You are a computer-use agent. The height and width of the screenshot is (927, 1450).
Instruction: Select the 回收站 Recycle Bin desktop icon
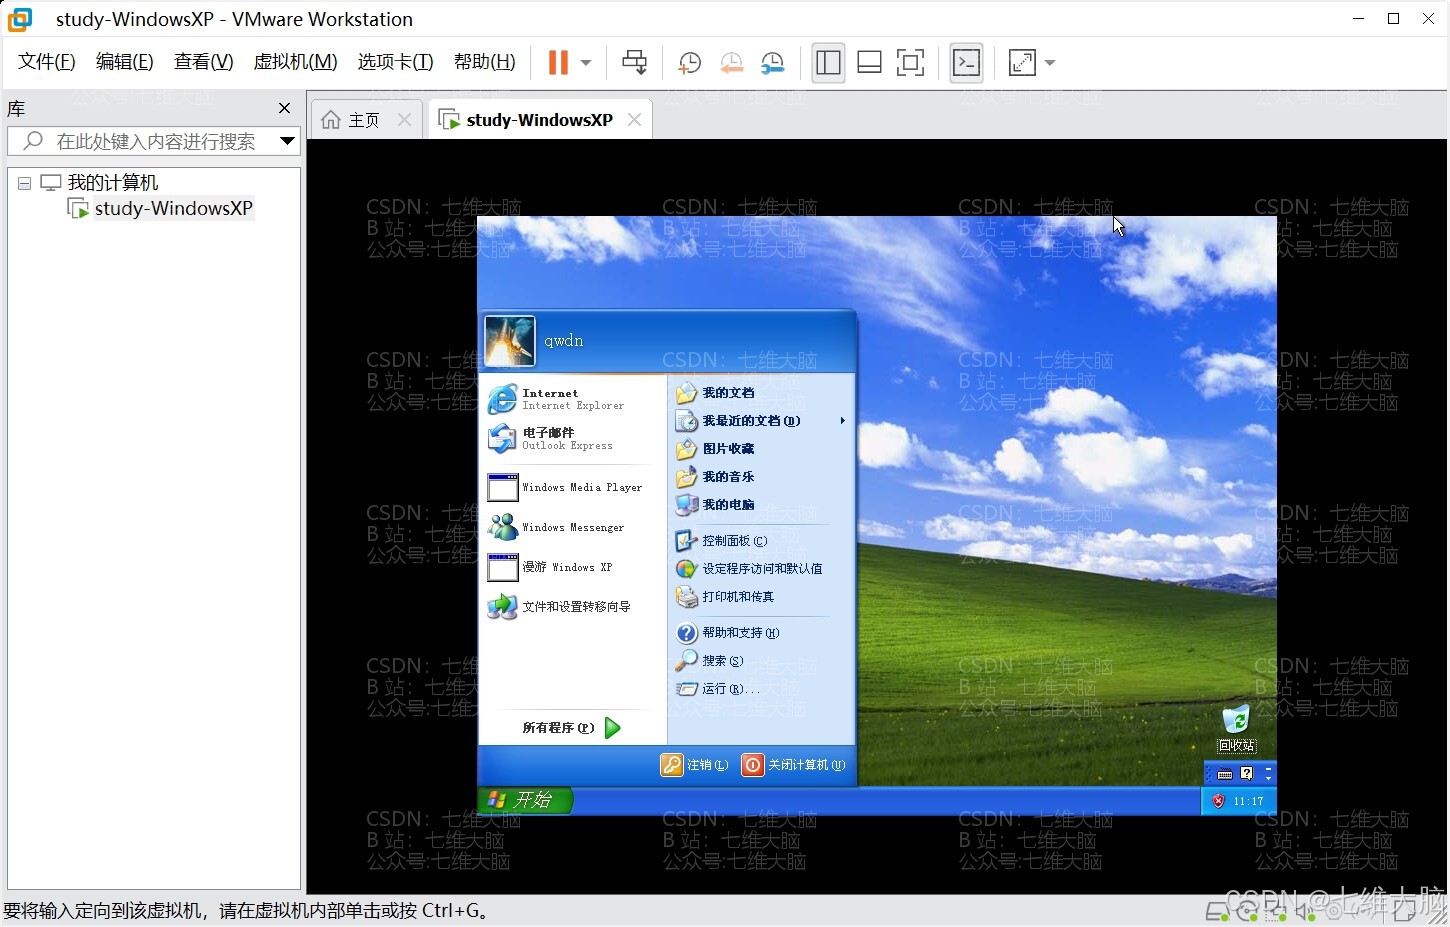[1237, 729]
